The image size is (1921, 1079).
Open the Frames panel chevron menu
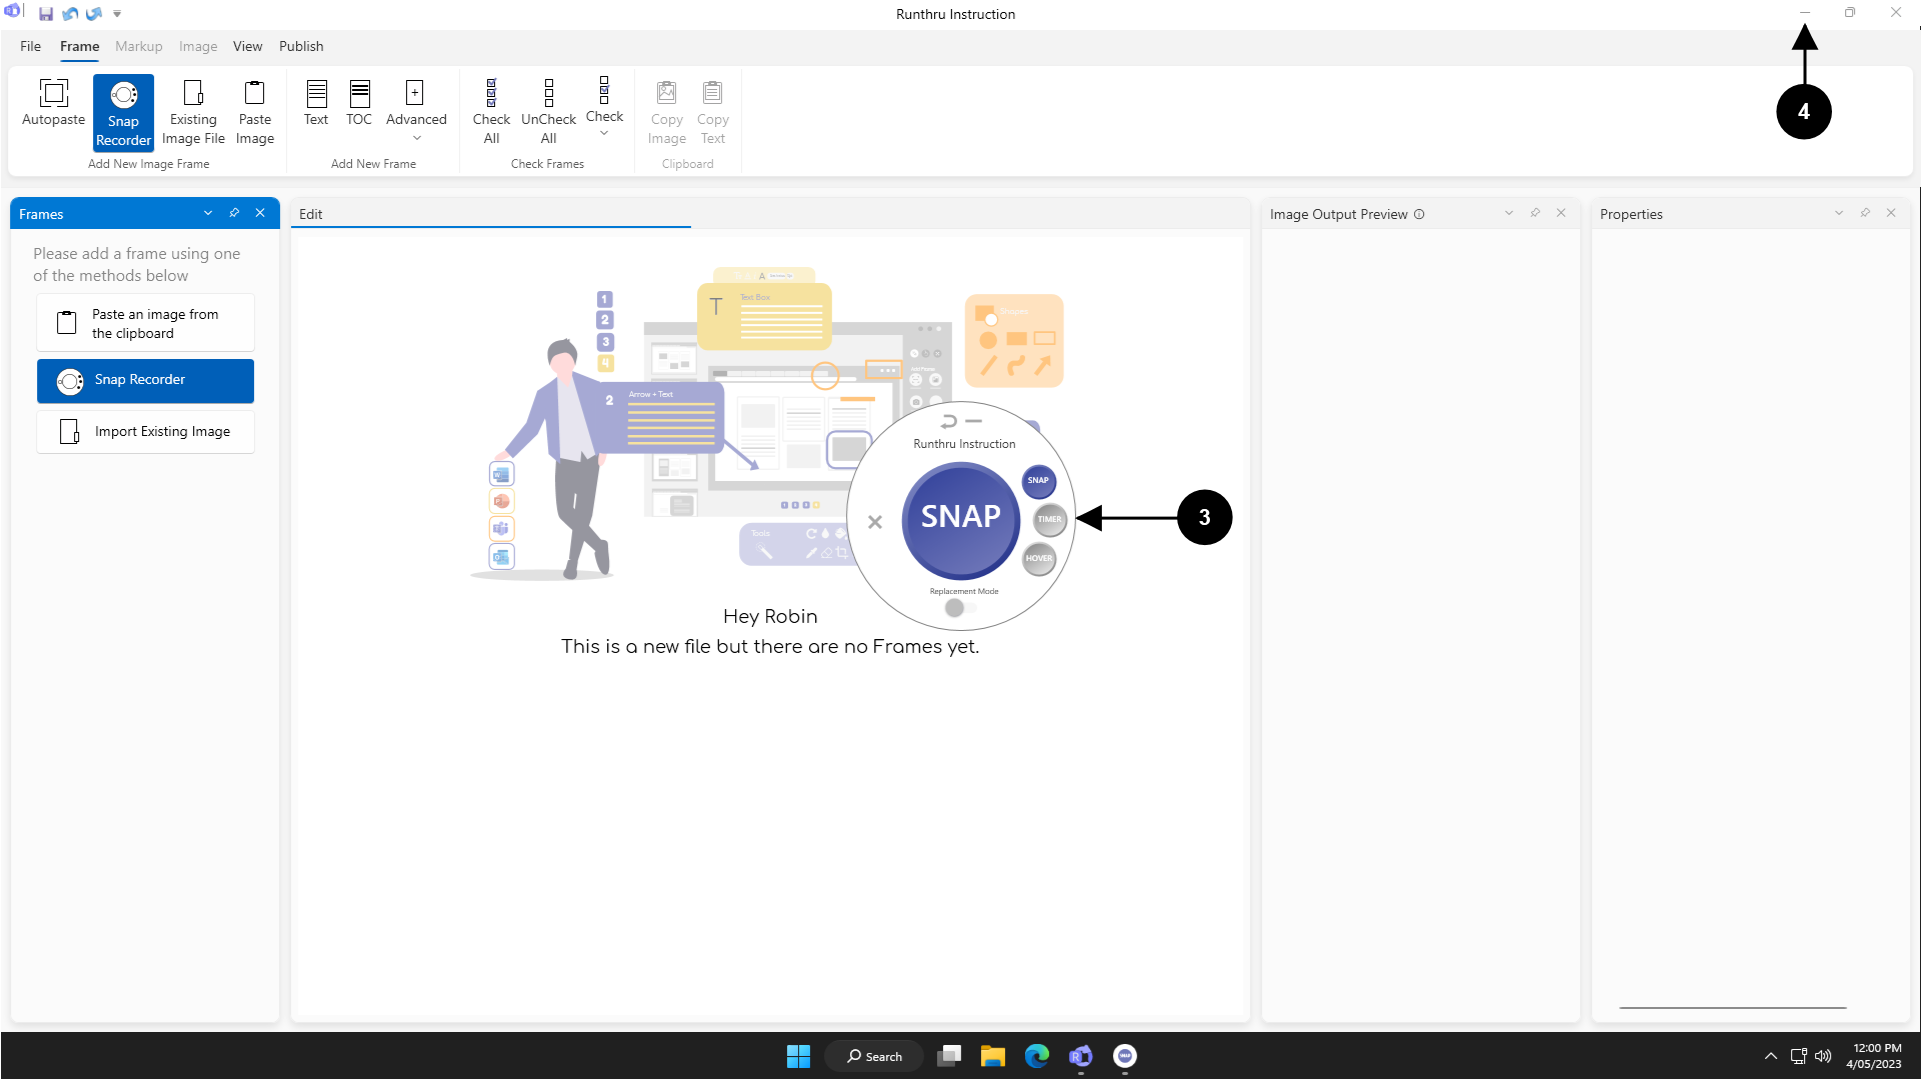[208, 213]
